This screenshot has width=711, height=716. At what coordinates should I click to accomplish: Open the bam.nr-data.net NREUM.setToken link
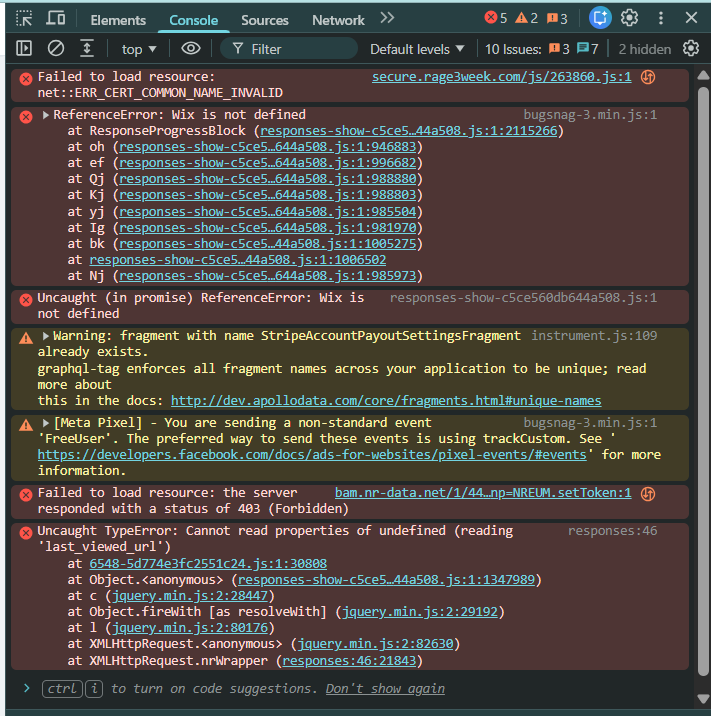483,493
